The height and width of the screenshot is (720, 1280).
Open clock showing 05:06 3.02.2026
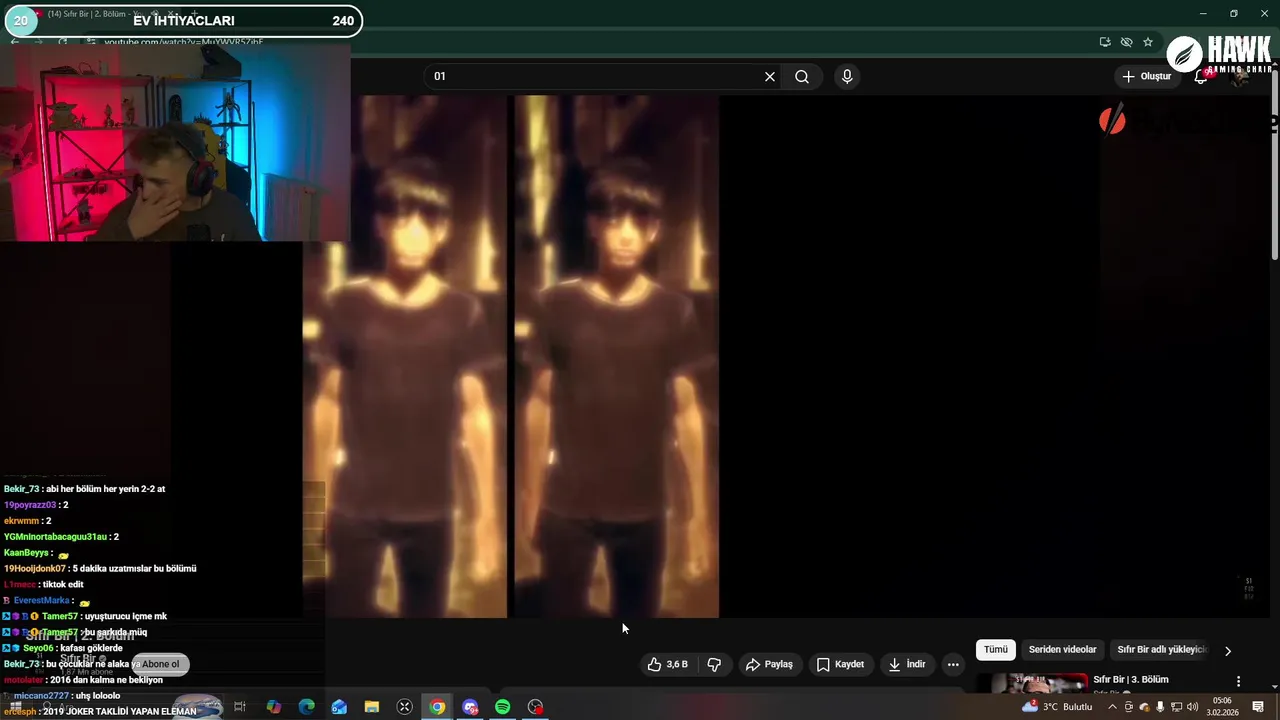(1222, 707)
